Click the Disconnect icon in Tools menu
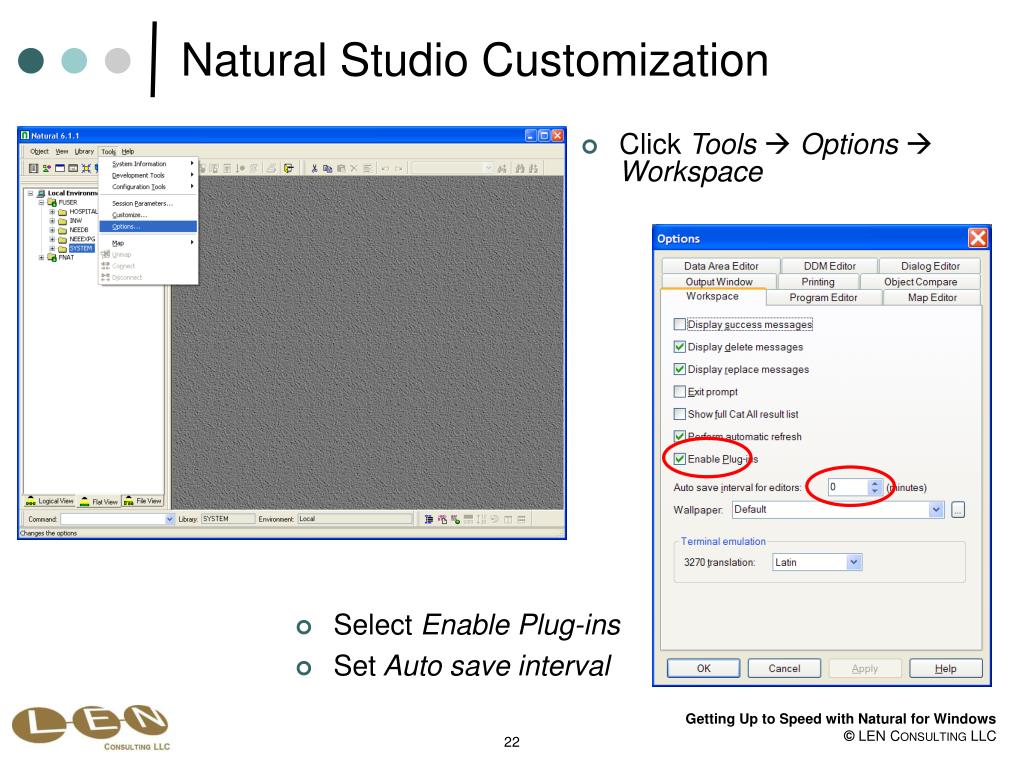This screenshot has width=1024, height=768. point(105,278)
